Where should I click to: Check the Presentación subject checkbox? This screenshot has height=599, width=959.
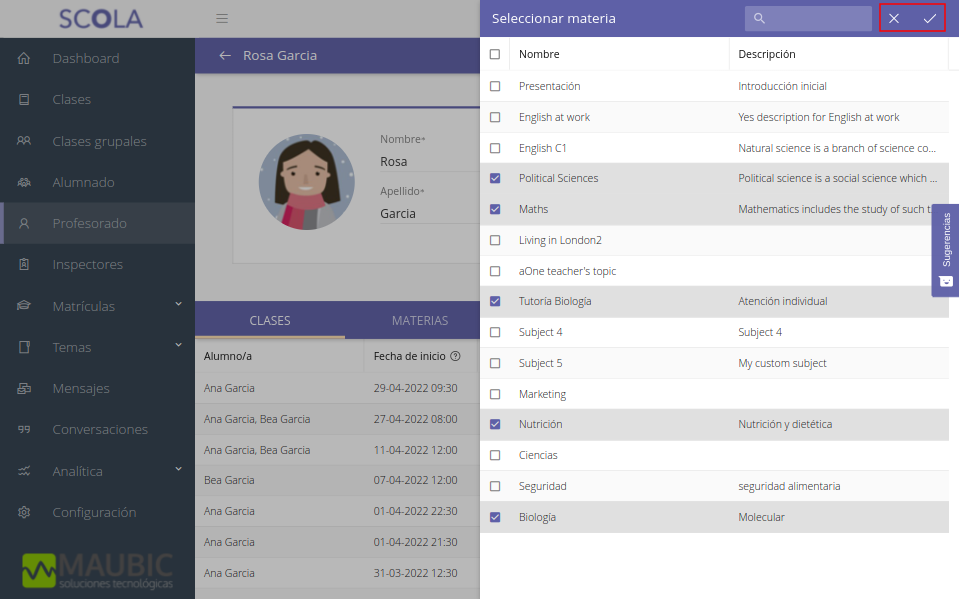(x=495, y=87)
